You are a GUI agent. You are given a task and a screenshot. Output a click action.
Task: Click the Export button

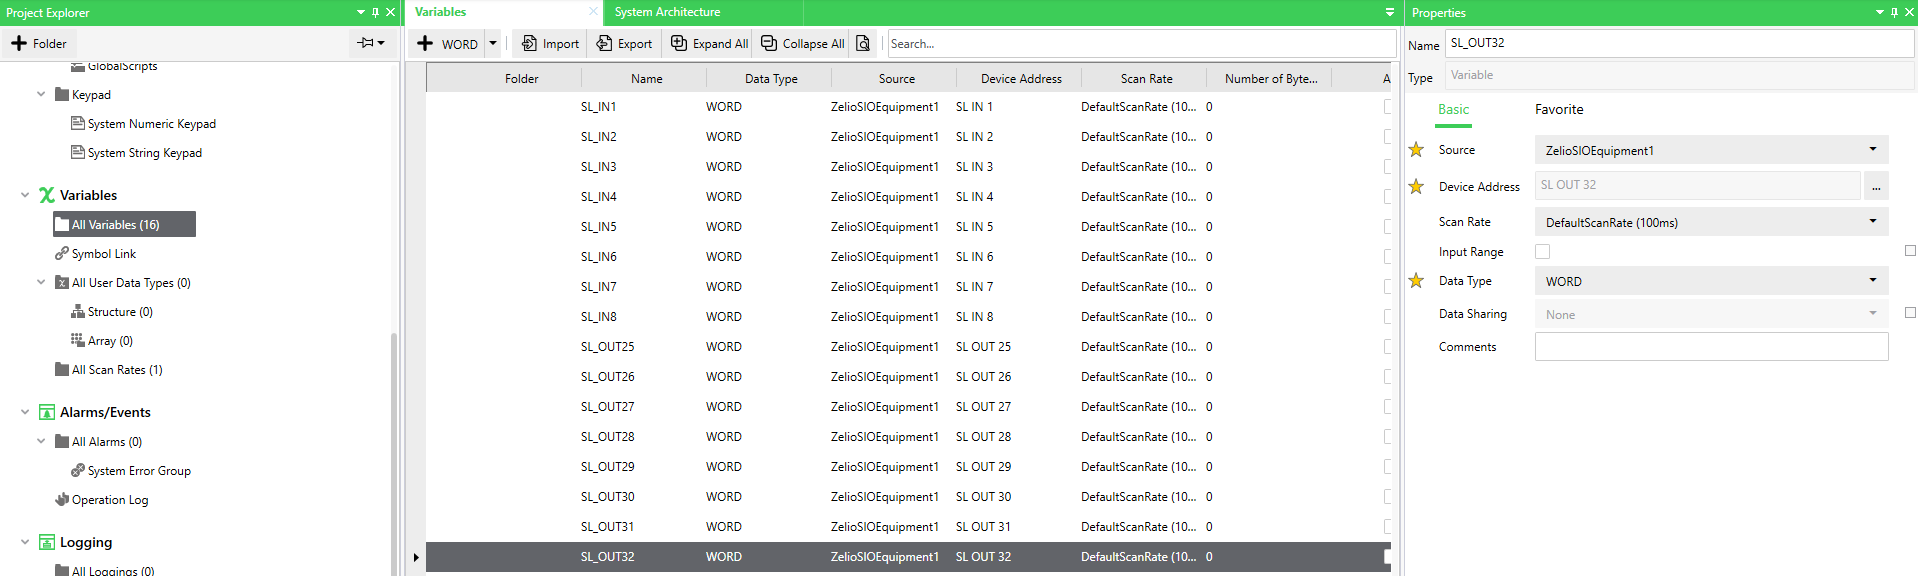624,44
